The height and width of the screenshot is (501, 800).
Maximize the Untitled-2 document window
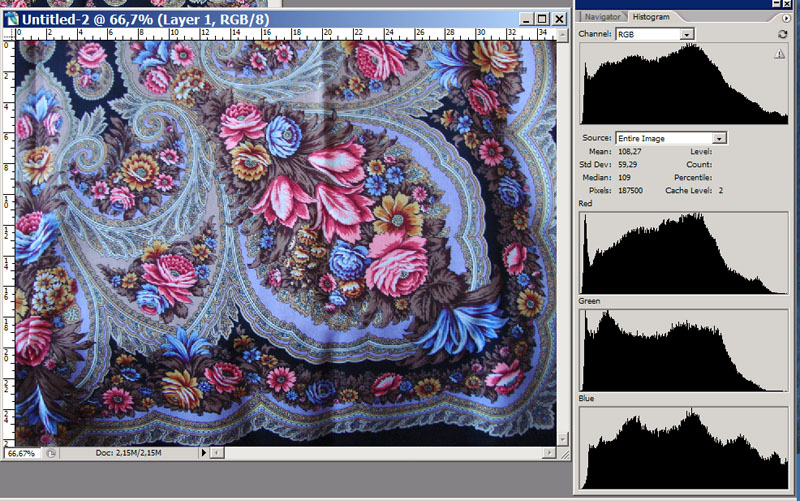(x=542, y=18)
